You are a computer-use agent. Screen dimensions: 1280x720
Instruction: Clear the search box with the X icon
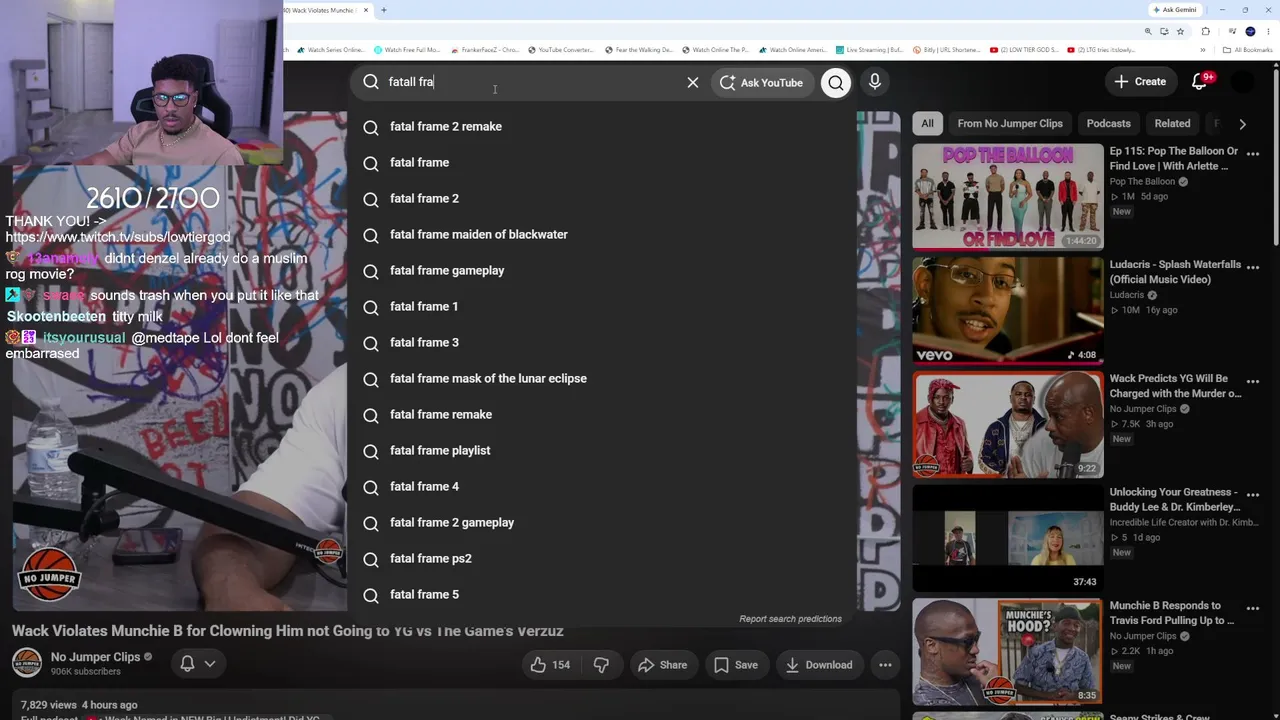(692, 82)
